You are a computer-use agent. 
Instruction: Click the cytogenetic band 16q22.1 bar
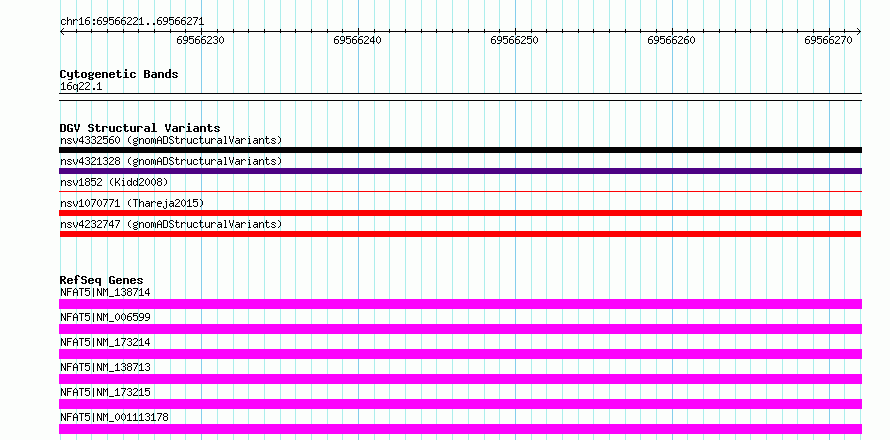(x=460, y=97)
